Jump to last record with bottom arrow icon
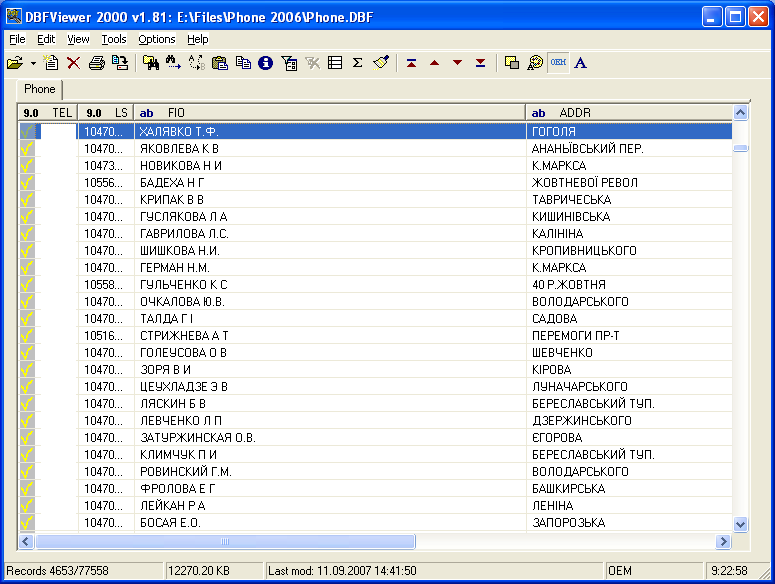Viewport: 775px width, 584px height. 480,63
